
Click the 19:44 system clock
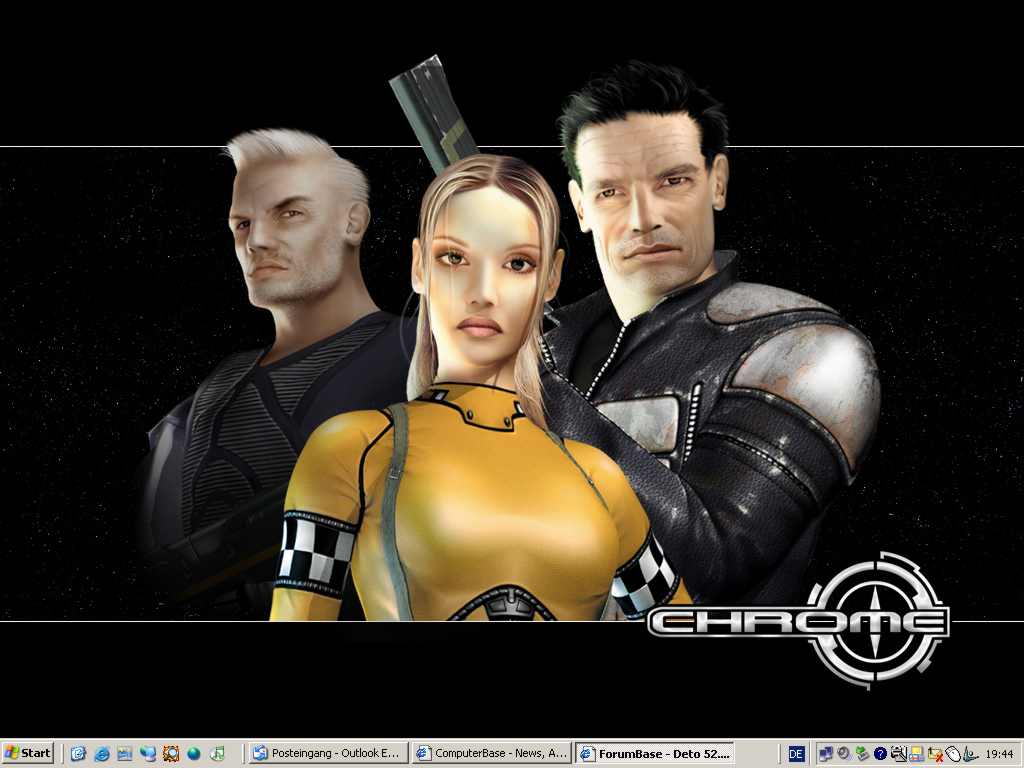1000,754
